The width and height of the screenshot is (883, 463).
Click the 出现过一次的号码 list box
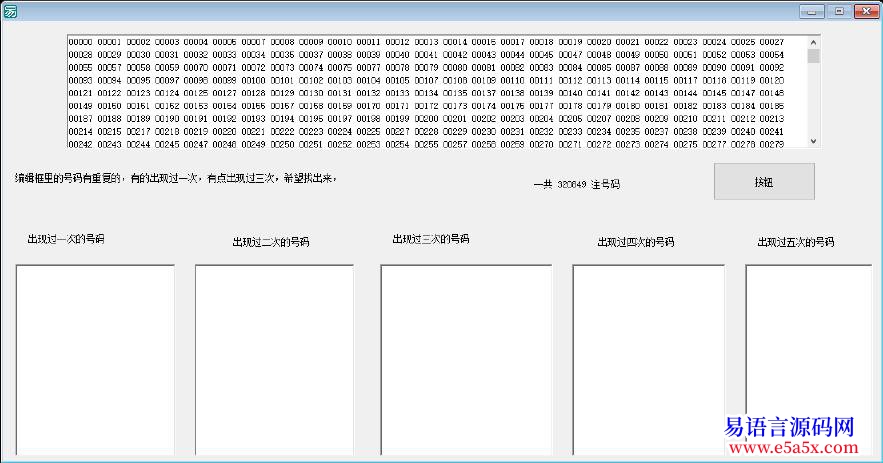click(95, 358)
